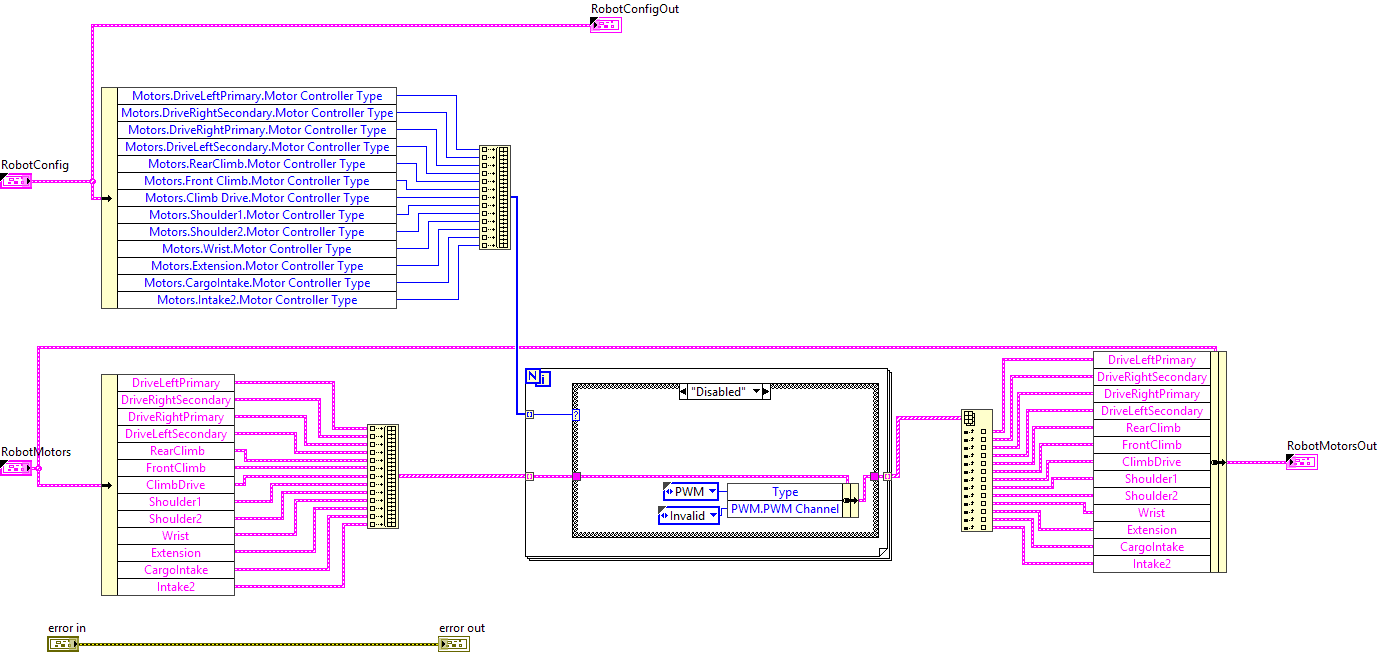Viewport: 1379px width, 652px height.
Task: Select the RobotConfig control terminal
Action: tap(17, 181)
